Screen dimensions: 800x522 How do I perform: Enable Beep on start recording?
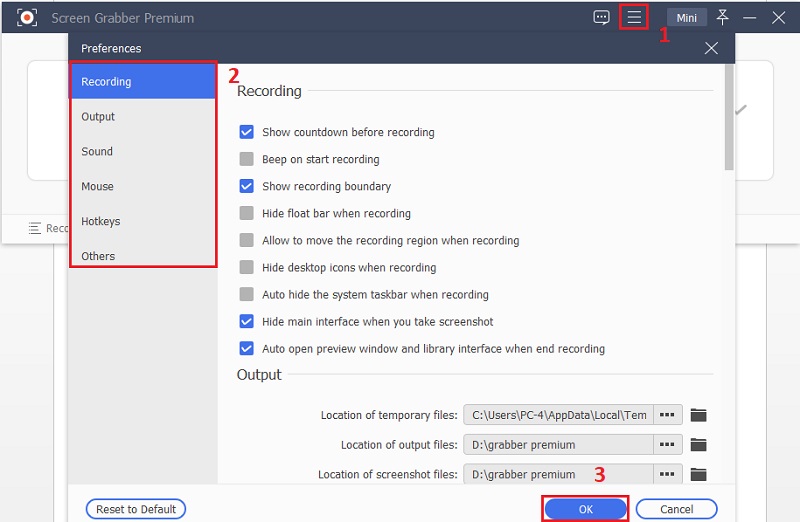[x=246, y=159]
